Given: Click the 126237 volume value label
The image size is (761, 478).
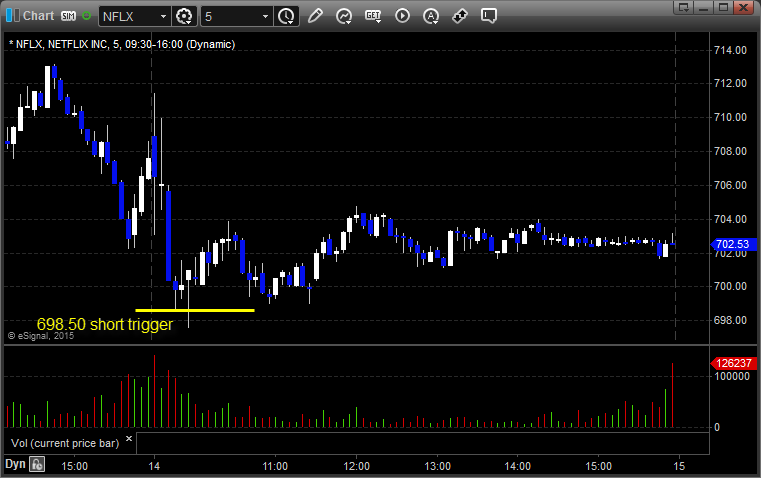Looking at the screenshot, I should [x=733, y=363].
